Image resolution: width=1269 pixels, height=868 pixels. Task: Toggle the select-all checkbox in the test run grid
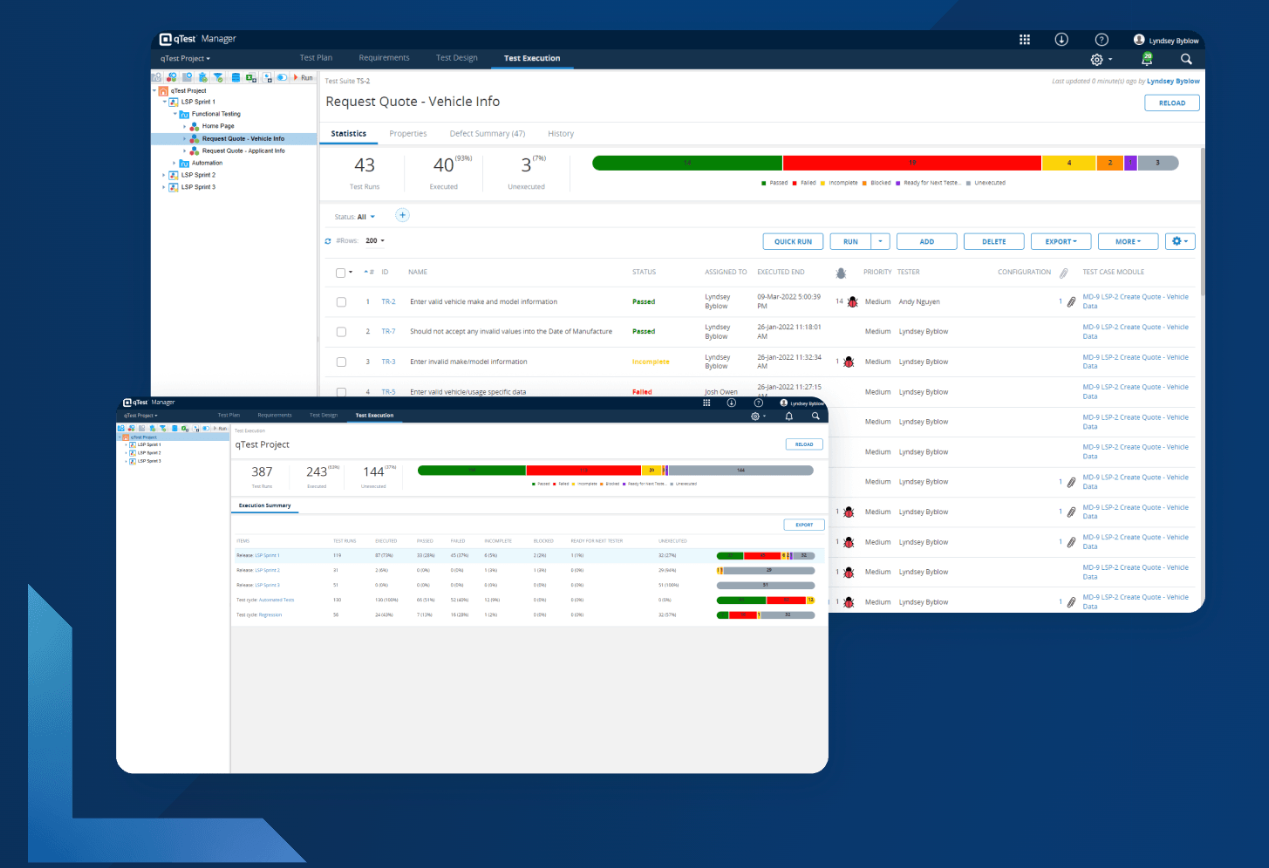339,271
